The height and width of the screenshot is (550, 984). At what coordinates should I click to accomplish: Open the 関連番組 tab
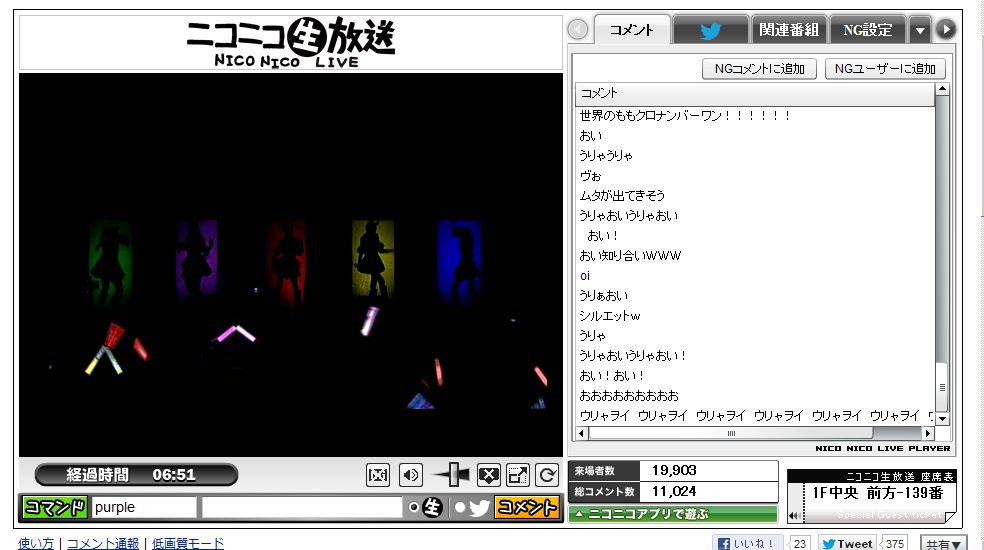pos(789,30)
